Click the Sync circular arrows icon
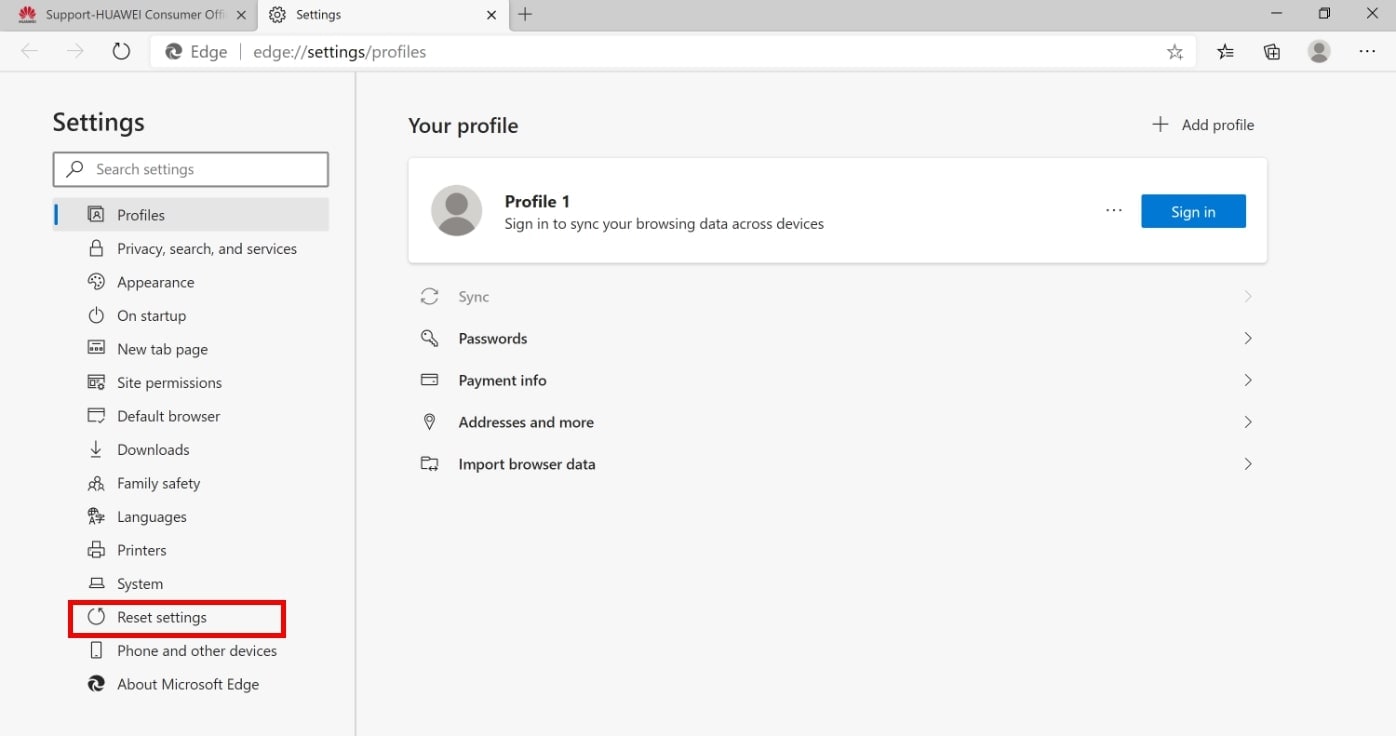The width and height of the screenshot is (1396, 736). pyautogui.click(x=429, y=297)
